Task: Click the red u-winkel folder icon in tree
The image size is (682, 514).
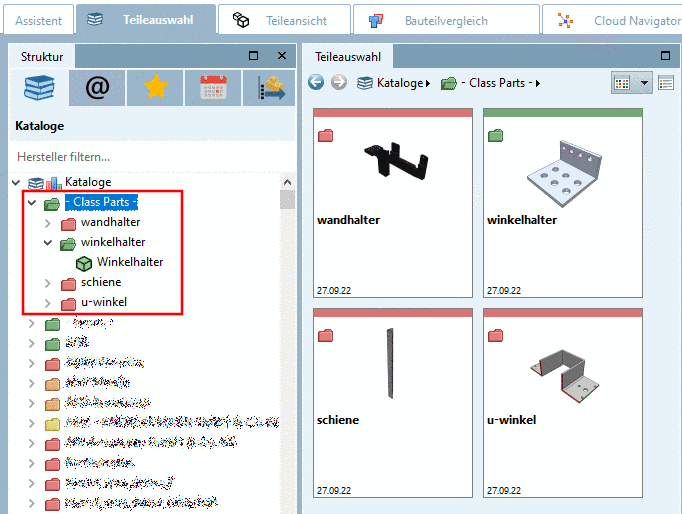Action: 68,304
